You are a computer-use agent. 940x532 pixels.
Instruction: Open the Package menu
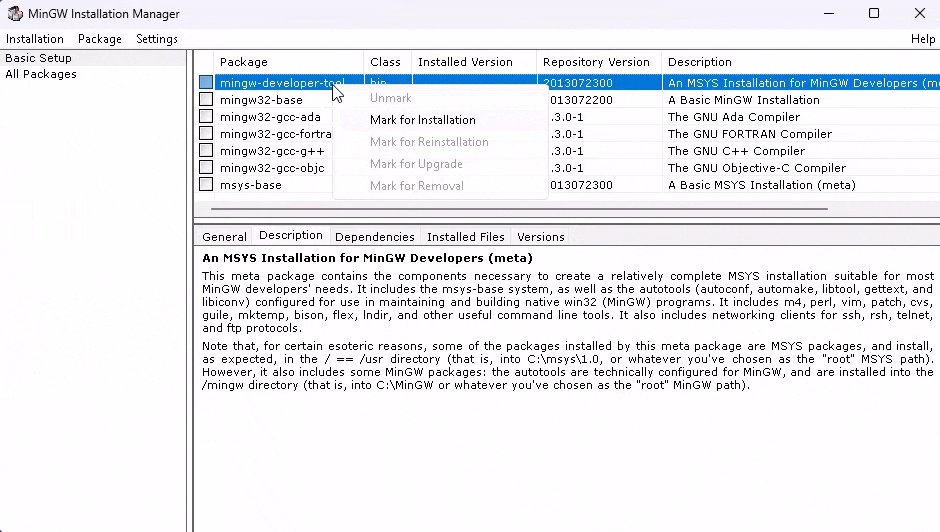click(x=100, y=39)
